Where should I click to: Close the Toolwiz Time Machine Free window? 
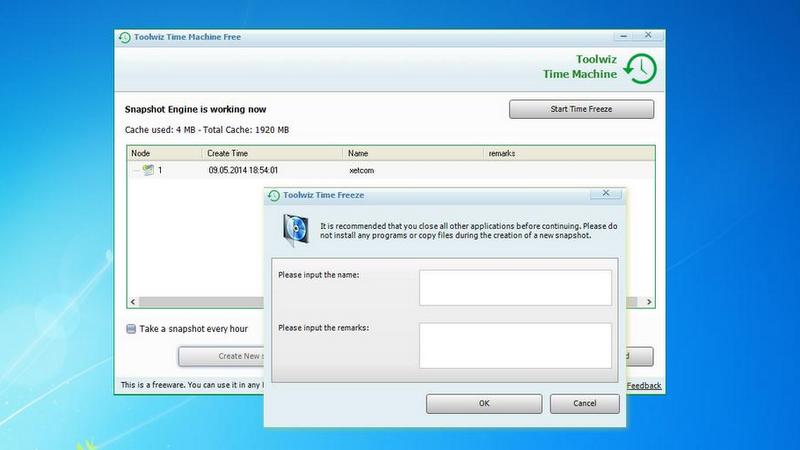click(x=648, y=35)
